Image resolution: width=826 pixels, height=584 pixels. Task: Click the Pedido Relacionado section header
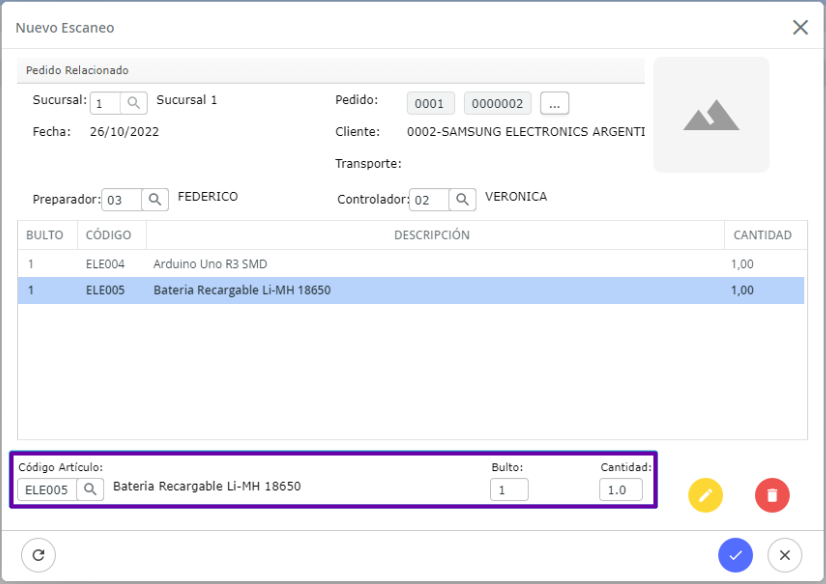coord(331,70)
